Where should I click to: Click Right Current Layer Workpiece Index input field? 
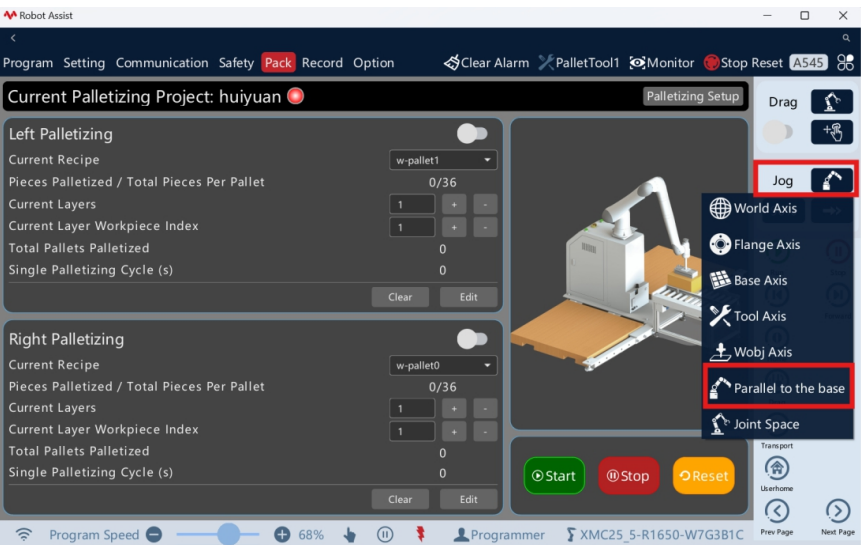(412, 431)
